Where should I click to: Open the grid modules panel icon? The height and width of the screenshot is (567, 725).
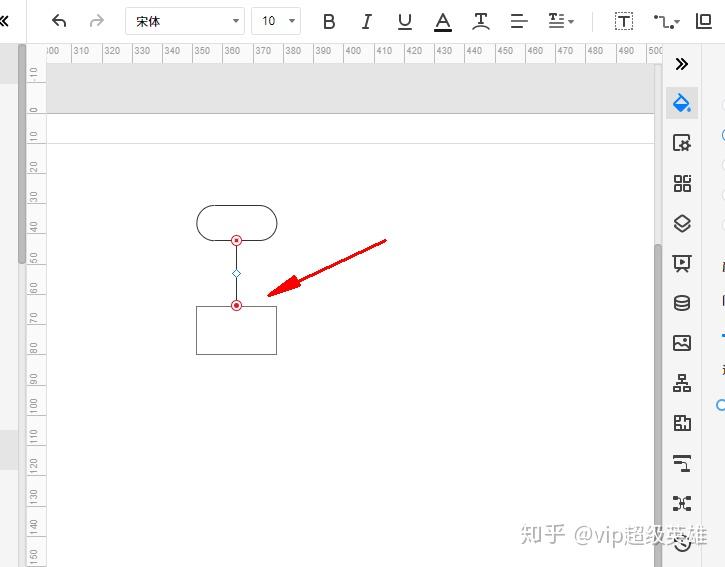point(682,183)
